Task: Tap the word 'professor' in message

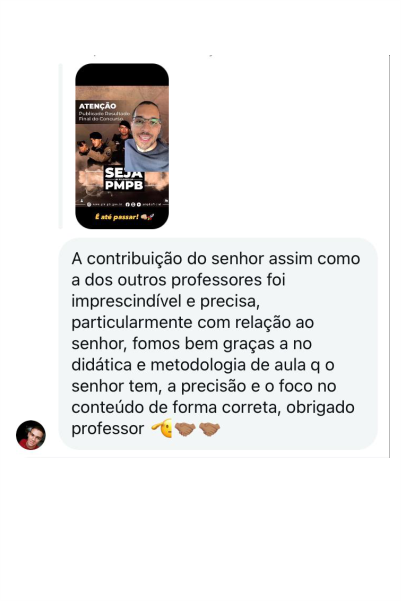Action: [108, 429]
